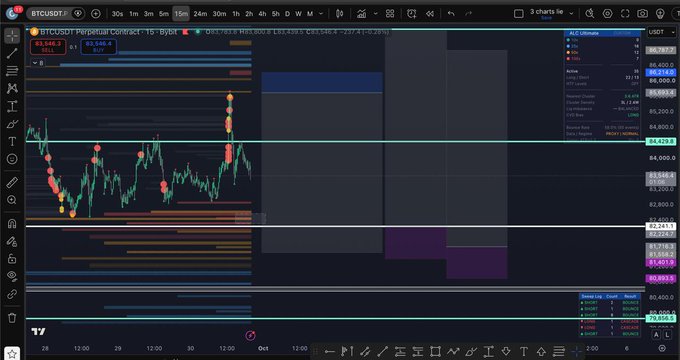The width and height of the screenshot is (680, 360).
Task: Select the ruler measure tool
Action: point(12,183)
